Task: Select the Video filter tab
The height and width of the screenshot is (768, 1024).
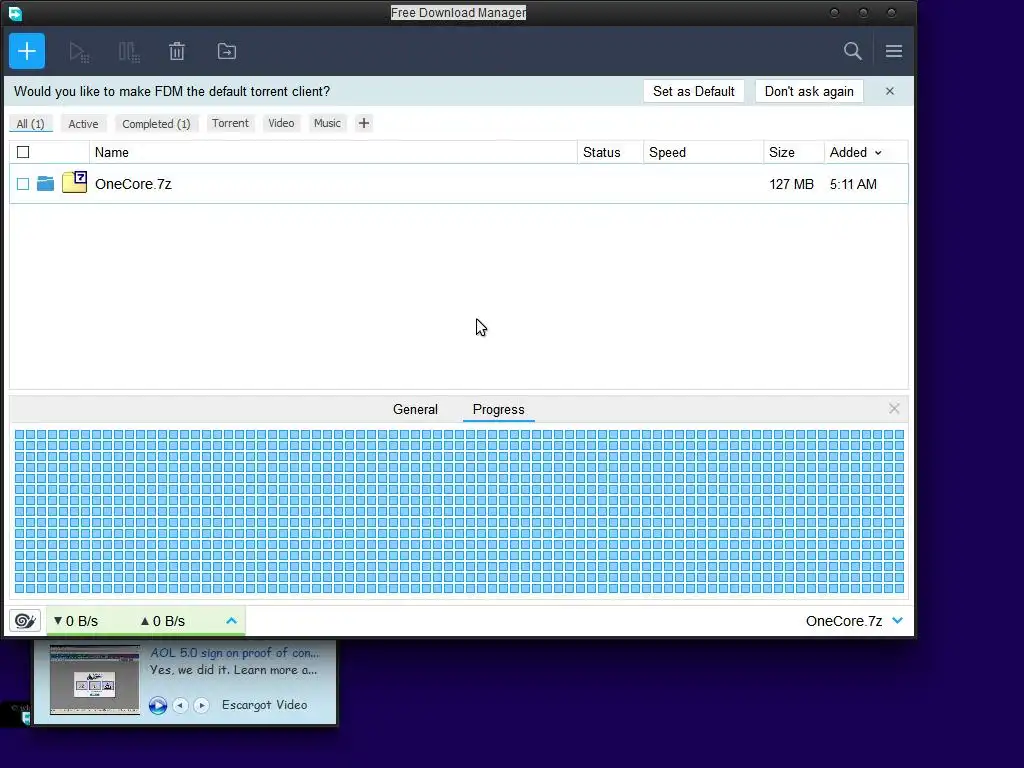Action: click(x=281, y=123)
